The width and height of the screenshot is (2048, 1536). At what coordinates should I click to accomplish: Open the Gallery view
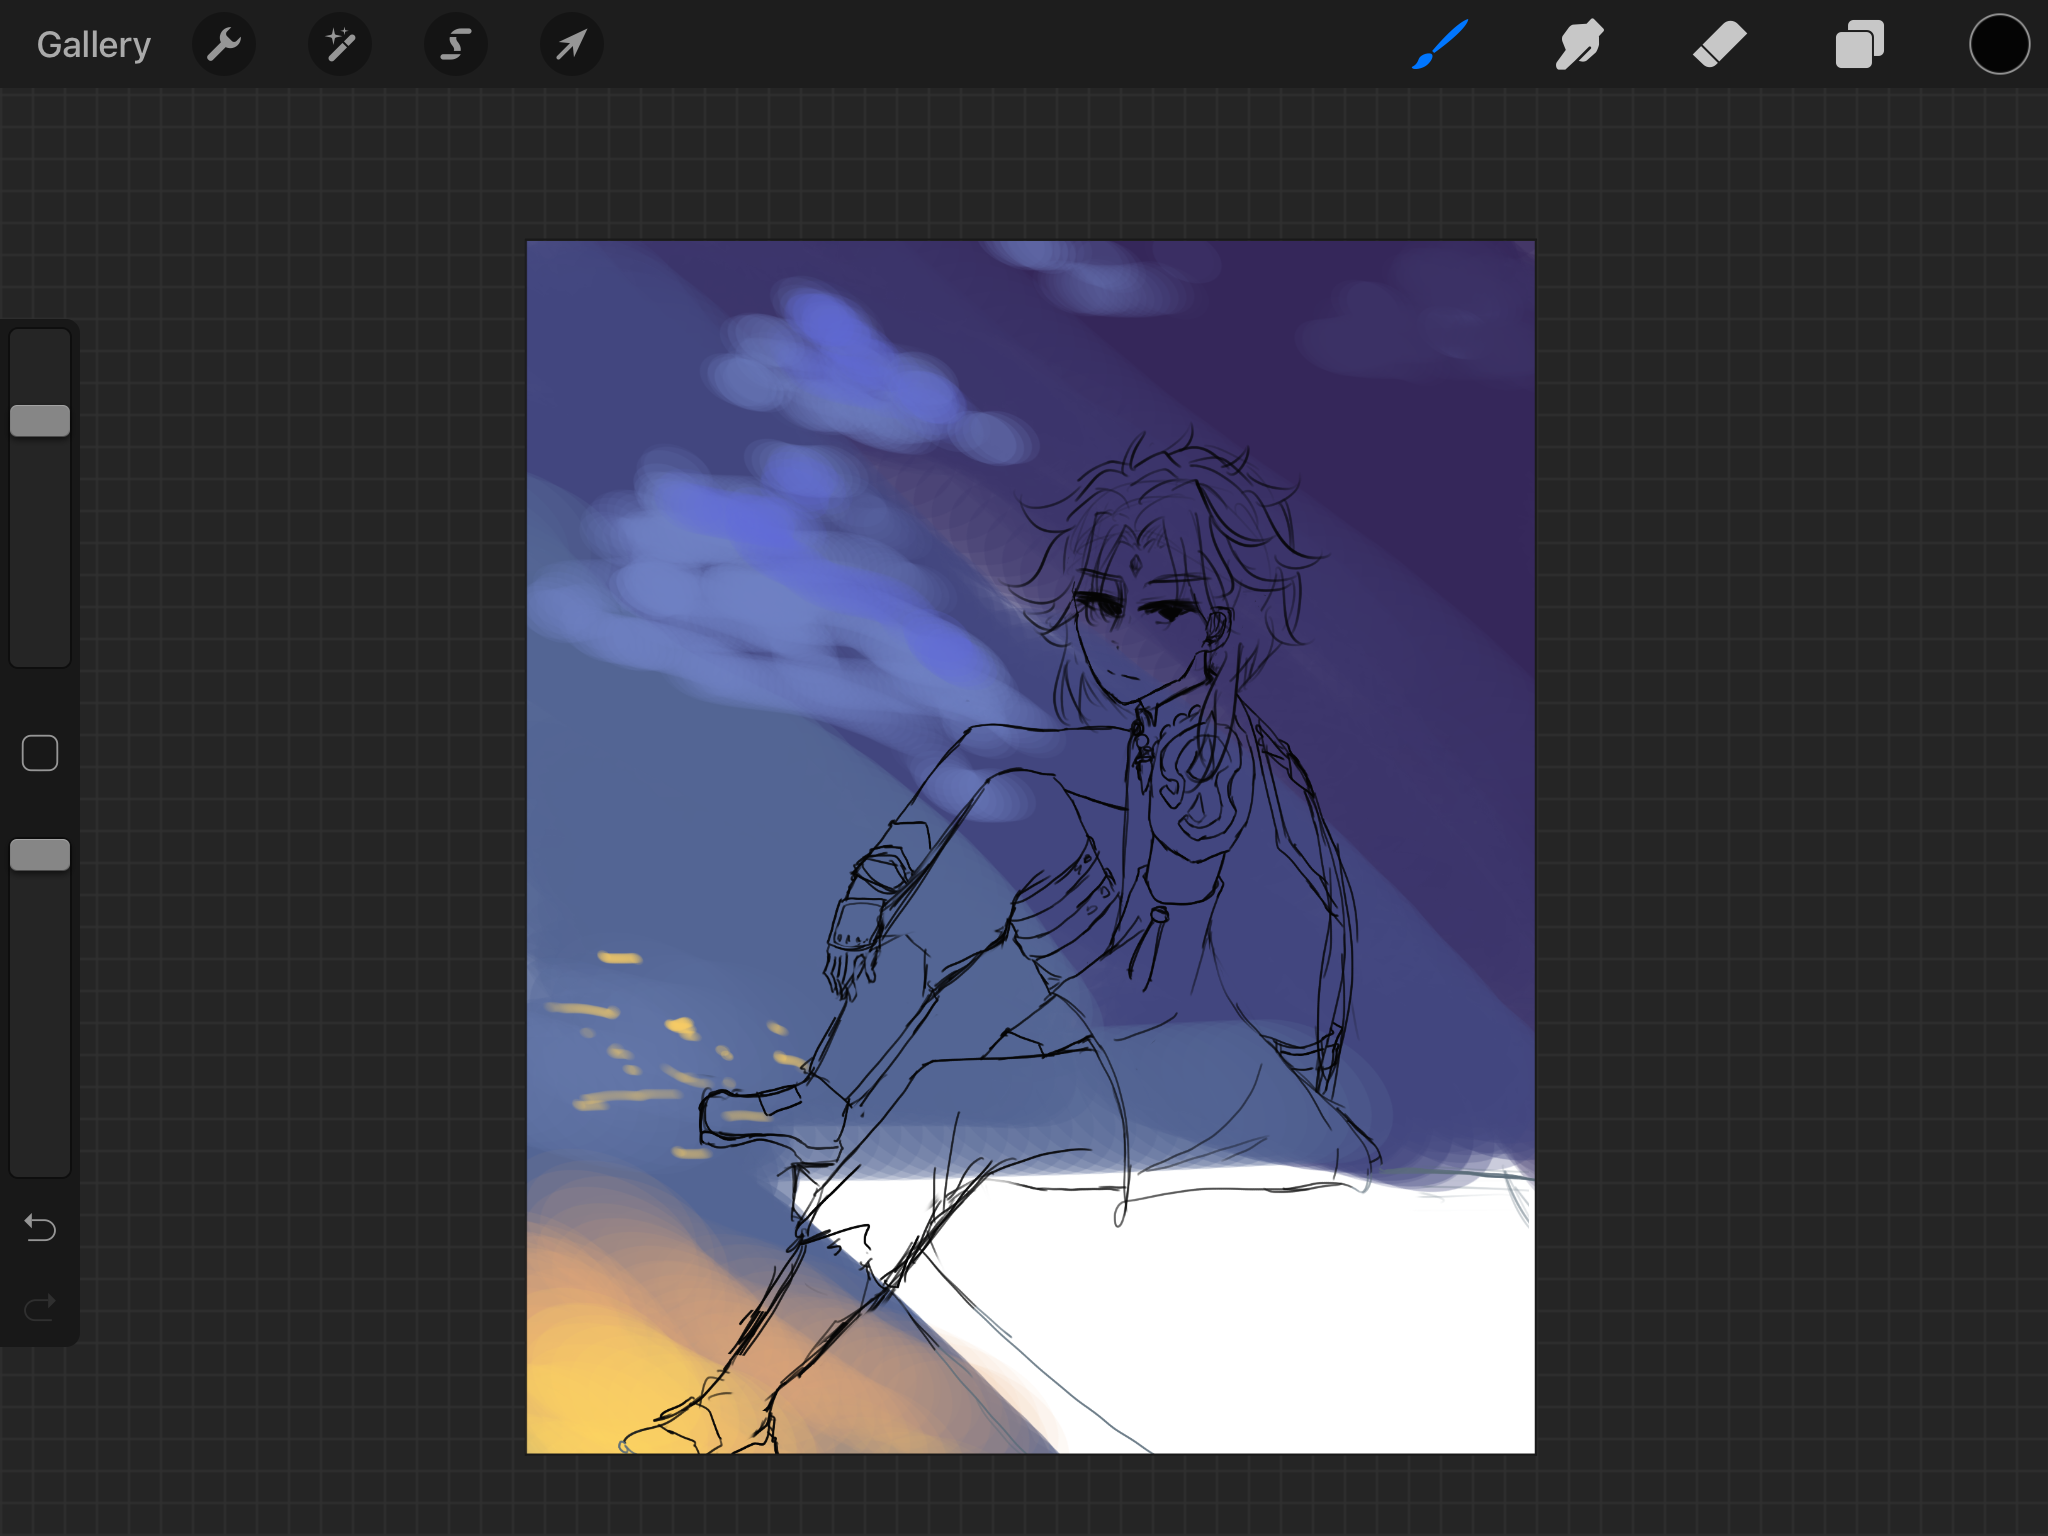click(93, 45)
